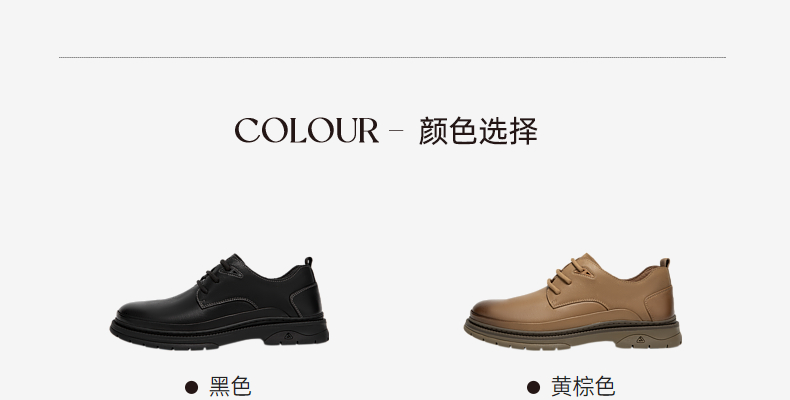The image size is (790, 400).
Task: Click the COLOUR heading text
Action: [306, 130]
